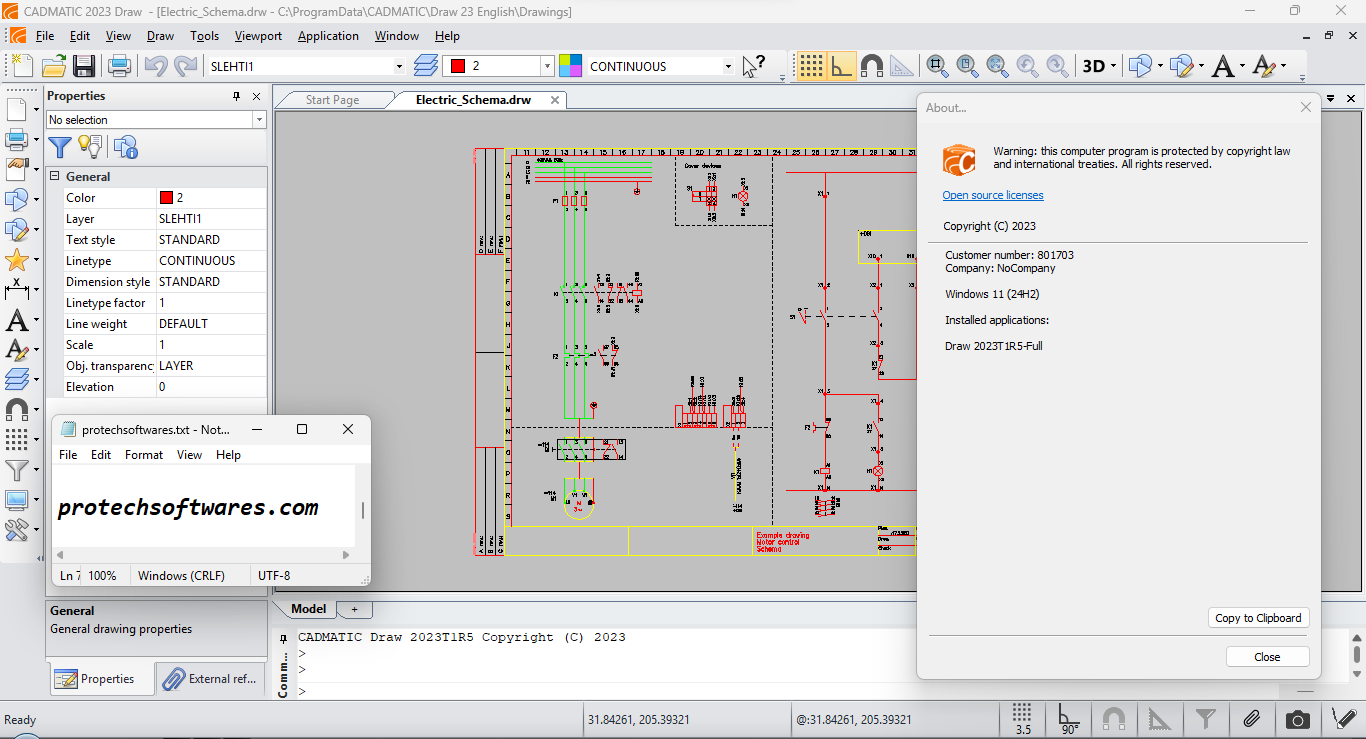The image size is (1366, 739).
Task: Toggle the magnet snap in the status bar
Action: [1113, 719]
